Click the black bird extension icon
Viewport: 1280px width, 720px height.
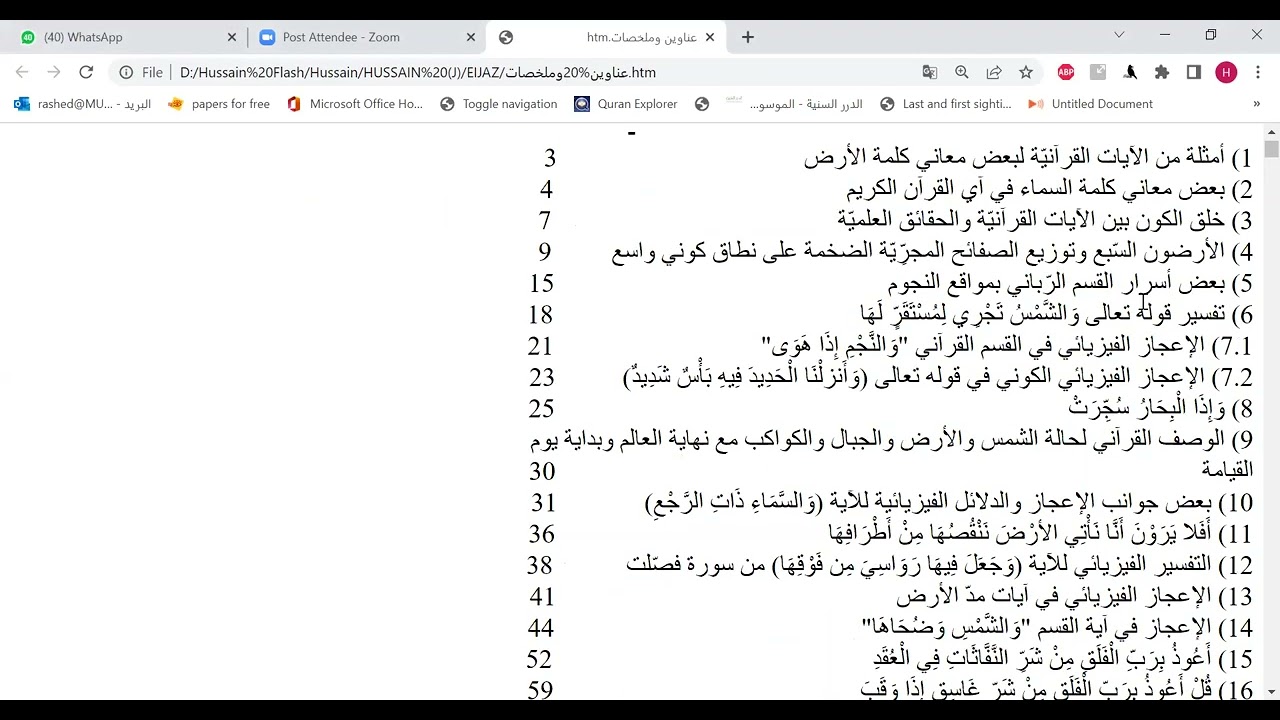[x=1130, y=72]
